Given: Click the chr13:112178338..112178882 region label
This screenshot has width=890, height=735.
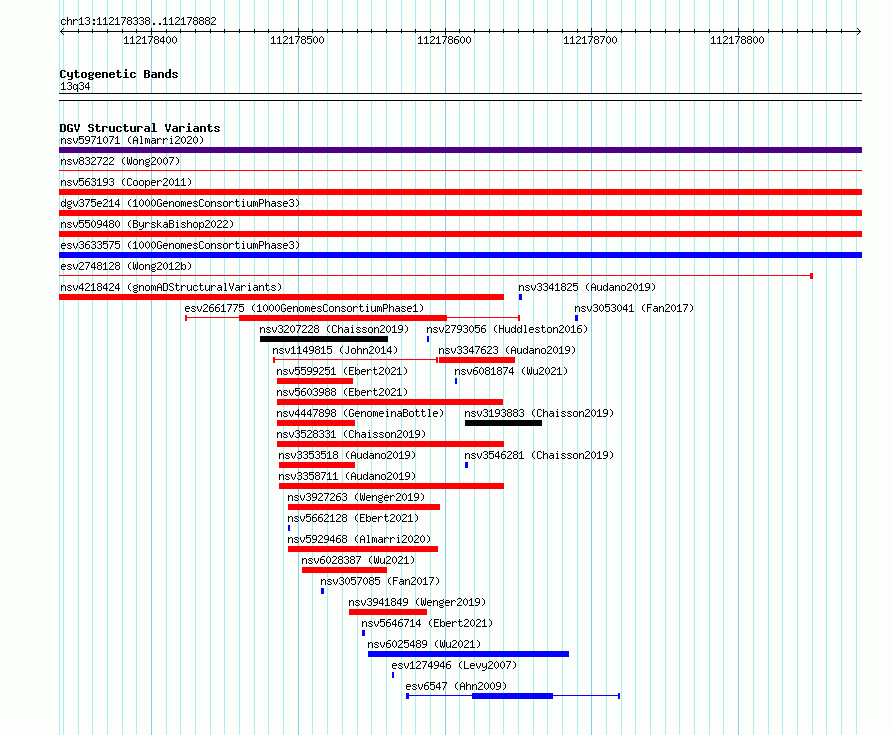Looking at the screenshot, I should 138,22.
